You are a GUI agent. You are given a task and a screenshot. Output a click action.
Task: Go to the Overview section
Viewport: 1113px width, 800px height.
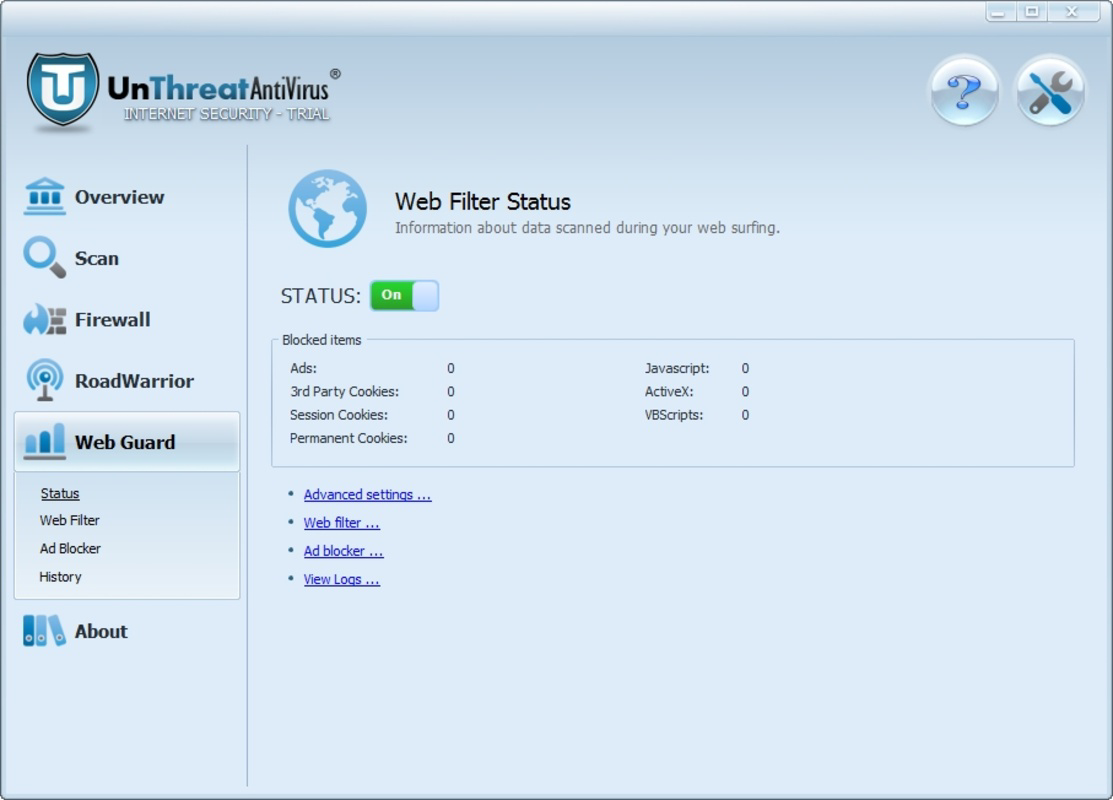(x=119, y=197)
